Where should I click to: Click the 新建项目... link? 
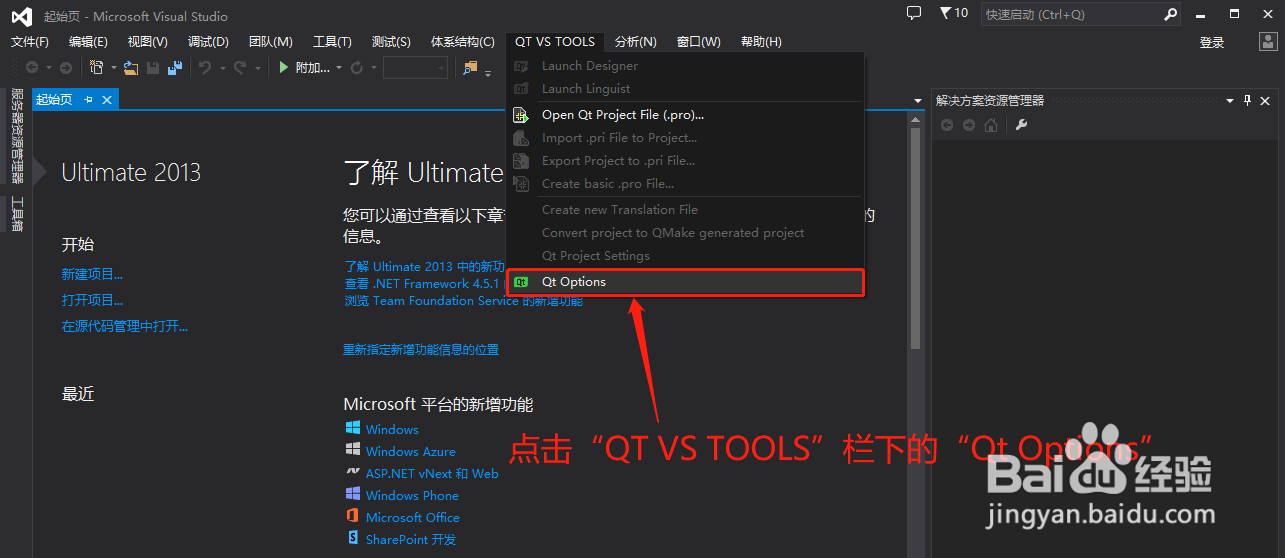pyautogui.click(x=92, y=274)
